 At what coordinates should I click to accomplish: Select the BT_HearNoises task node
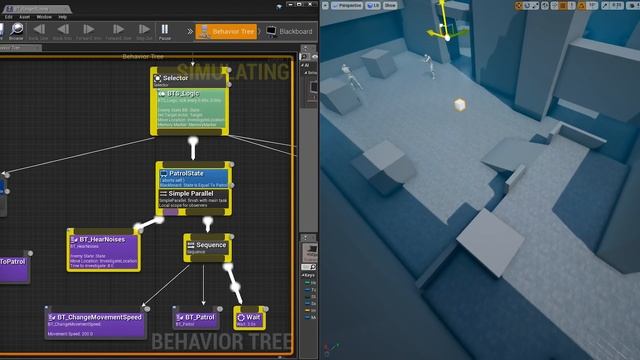pyautogui.click(x=104, y=251)
